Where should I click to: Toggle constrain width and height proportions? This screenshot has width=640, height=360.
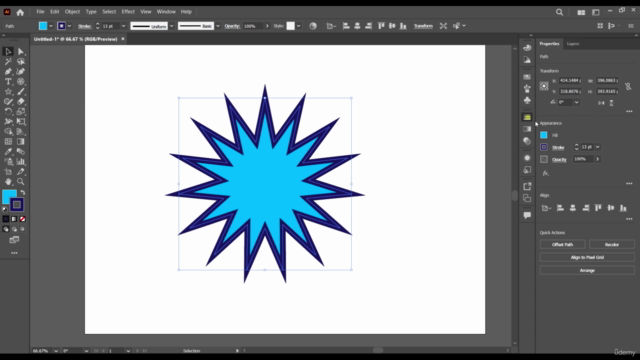coord(628,86)
